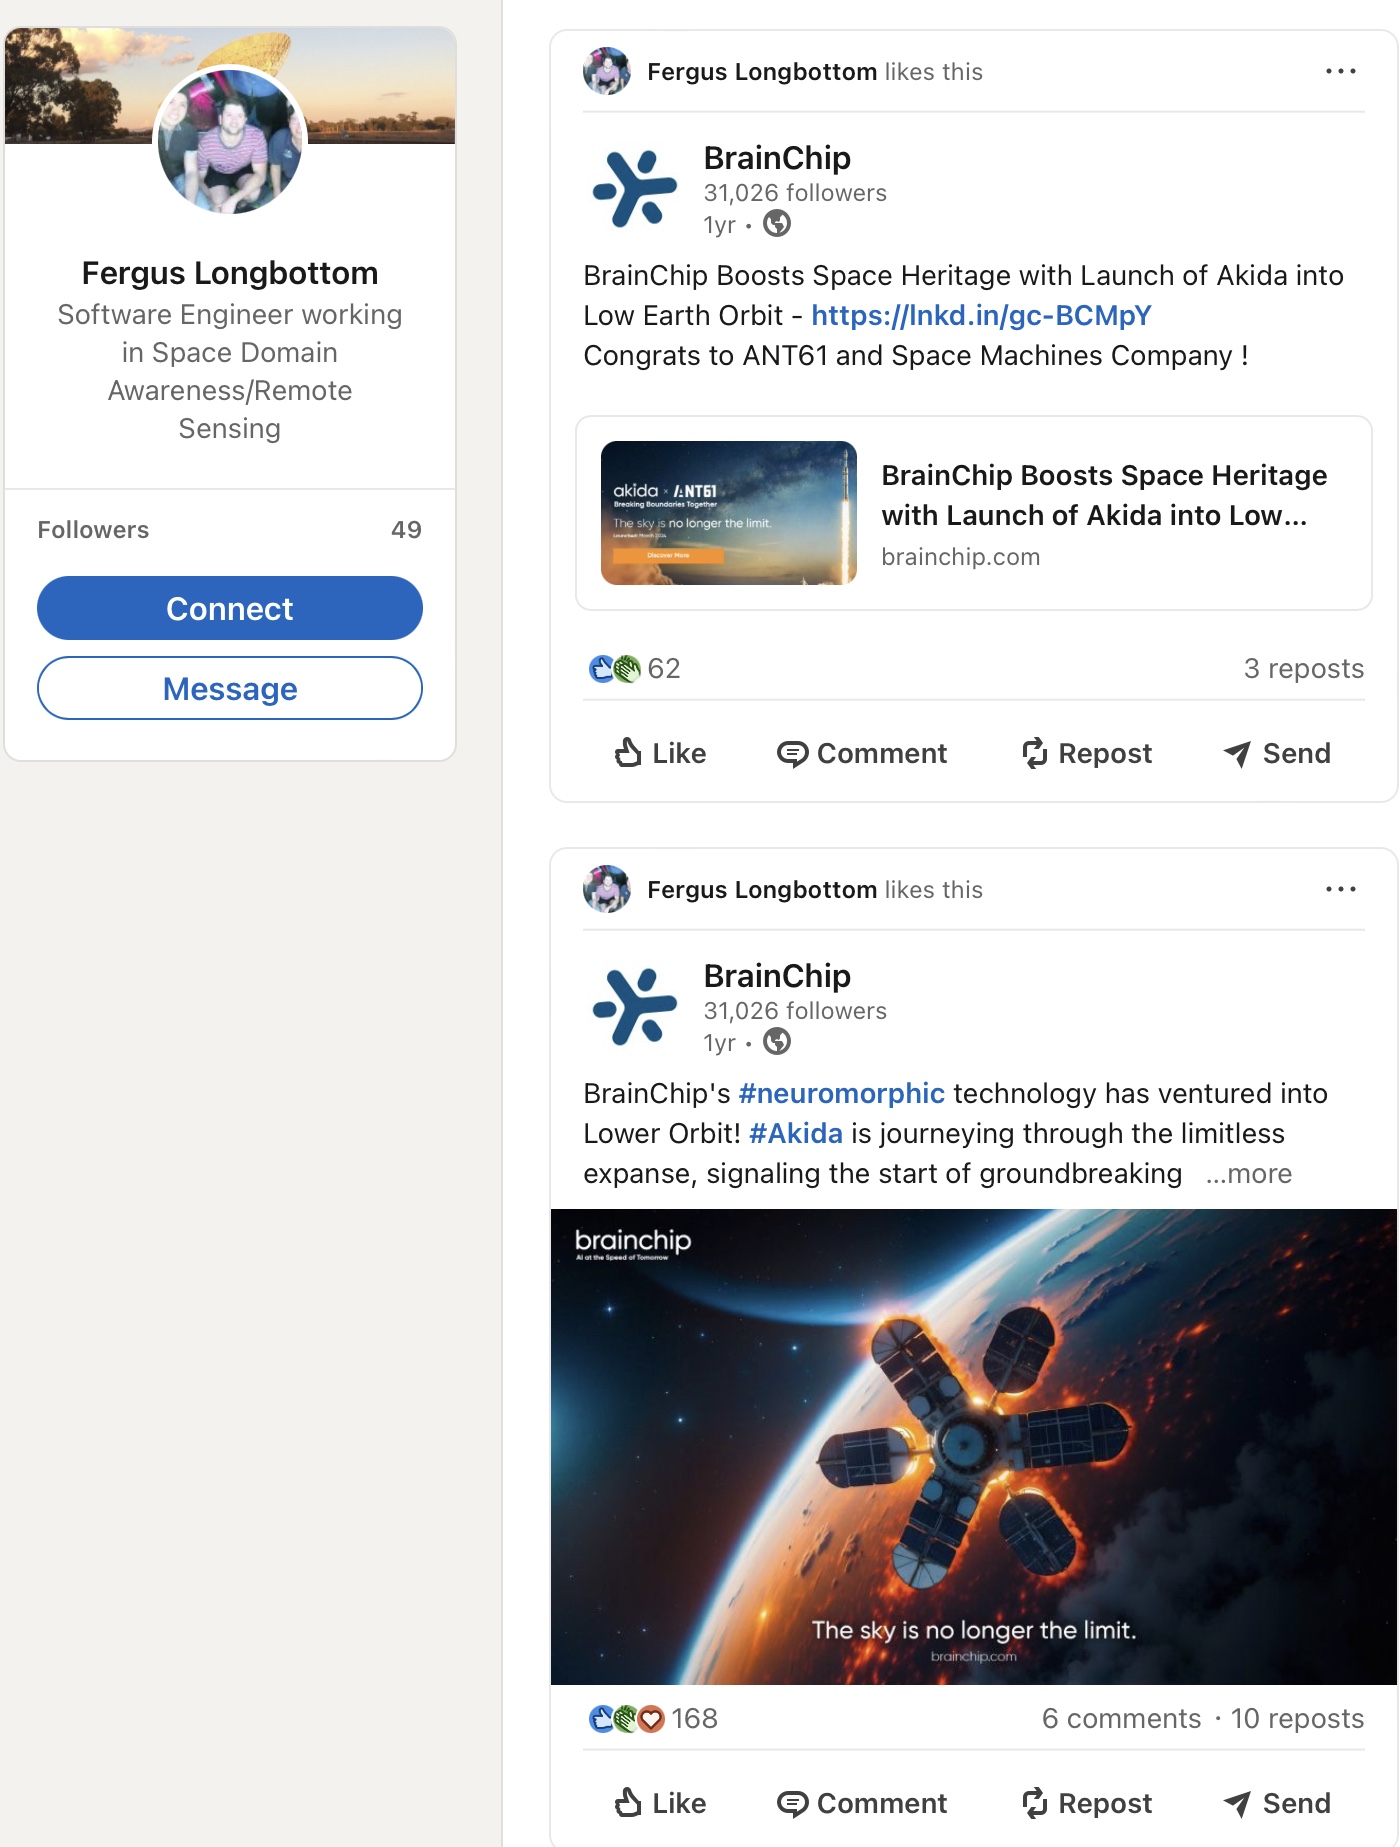
Task: Repost the neuromorphic technology post
Action: [x=1087, y=1803]
